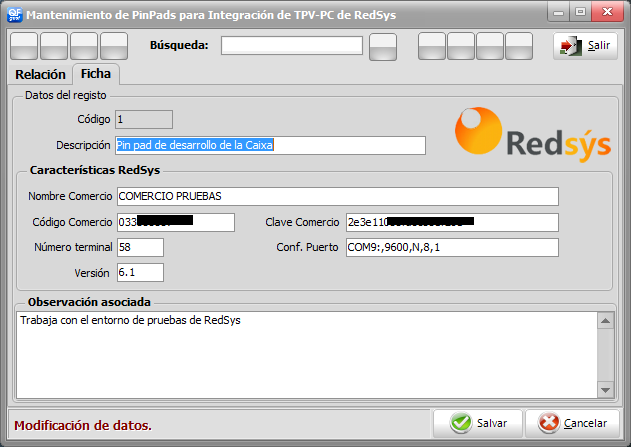Click the Número terminal field
This screenshot has width=631, height=447.
[x=140, y=247]
